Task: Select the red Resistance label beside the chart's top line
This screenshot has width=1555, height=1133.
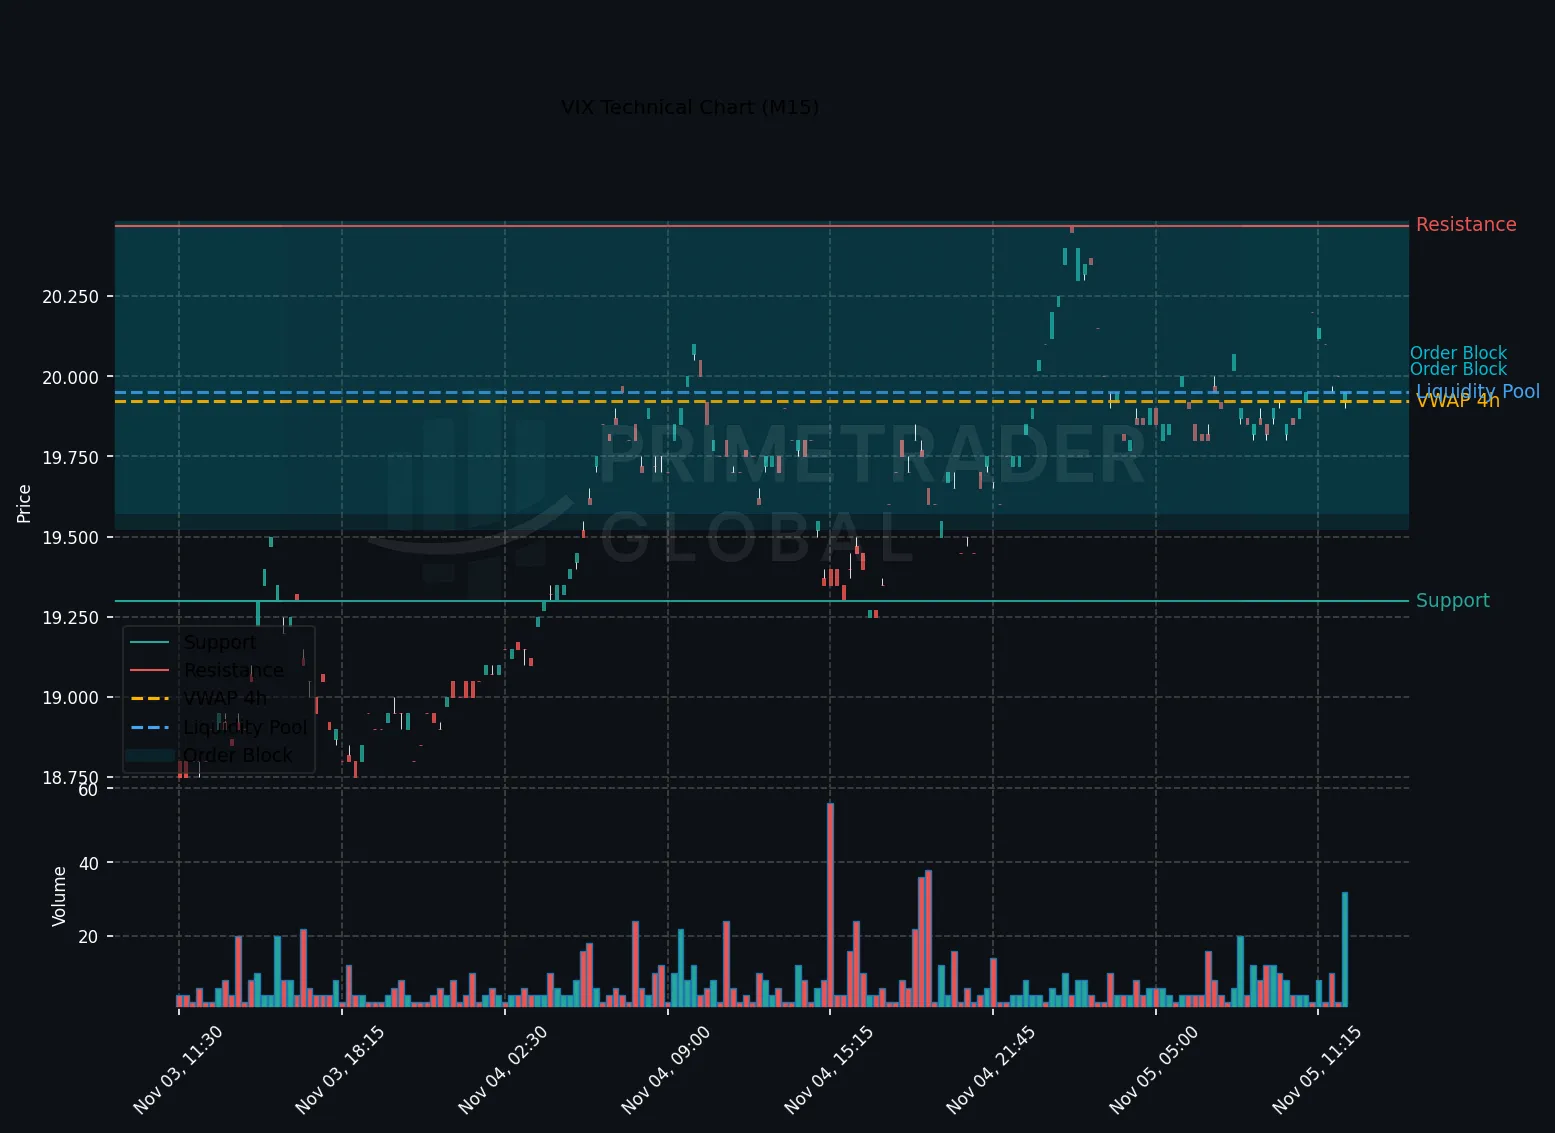Action: pyautogui.click(x=1466, y=225)
